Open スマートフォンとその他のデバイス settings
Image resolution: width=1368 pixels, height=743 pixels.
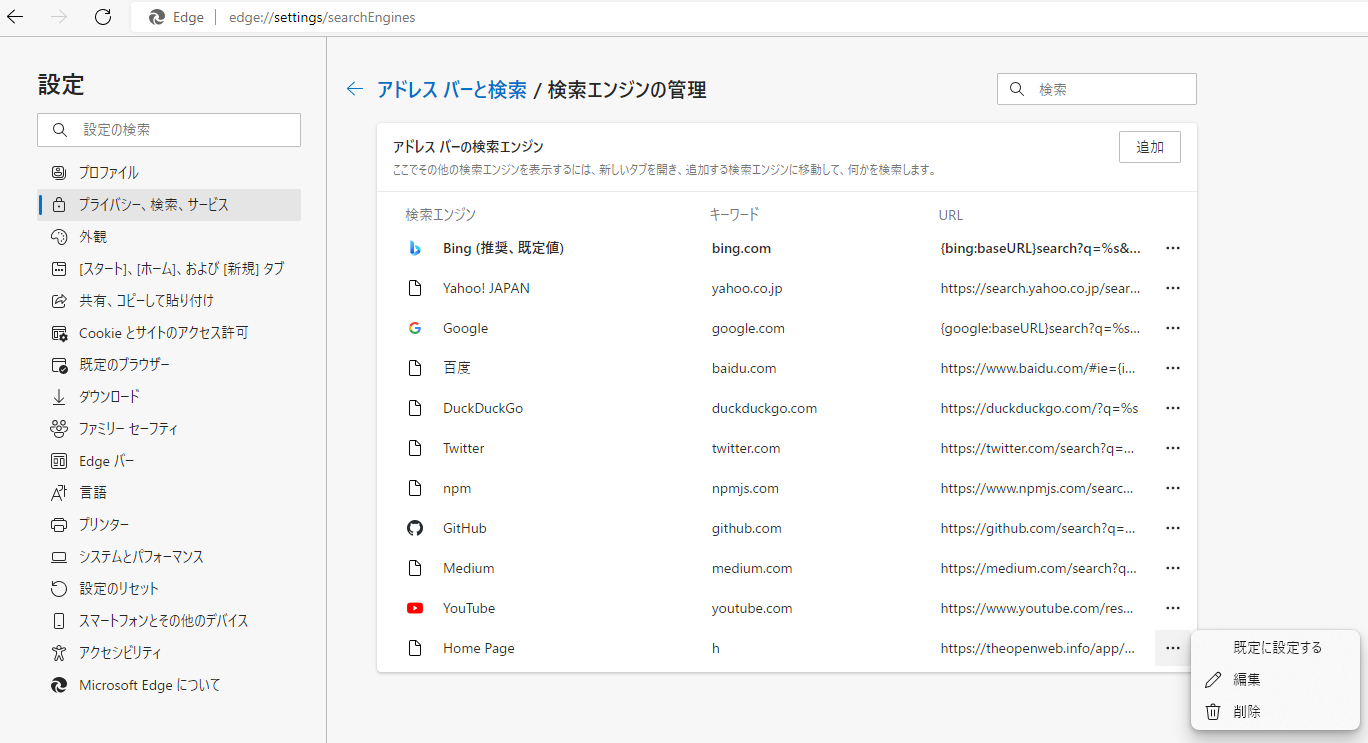pos(169,621)
